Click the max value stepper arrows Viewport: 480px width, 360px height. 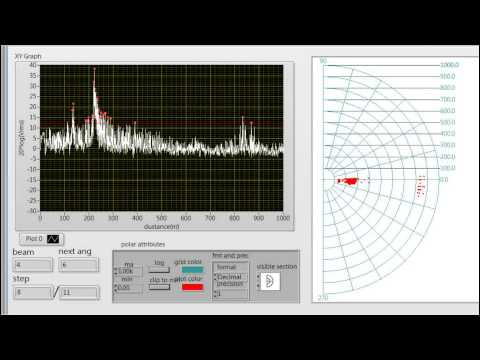pos(116,272)
